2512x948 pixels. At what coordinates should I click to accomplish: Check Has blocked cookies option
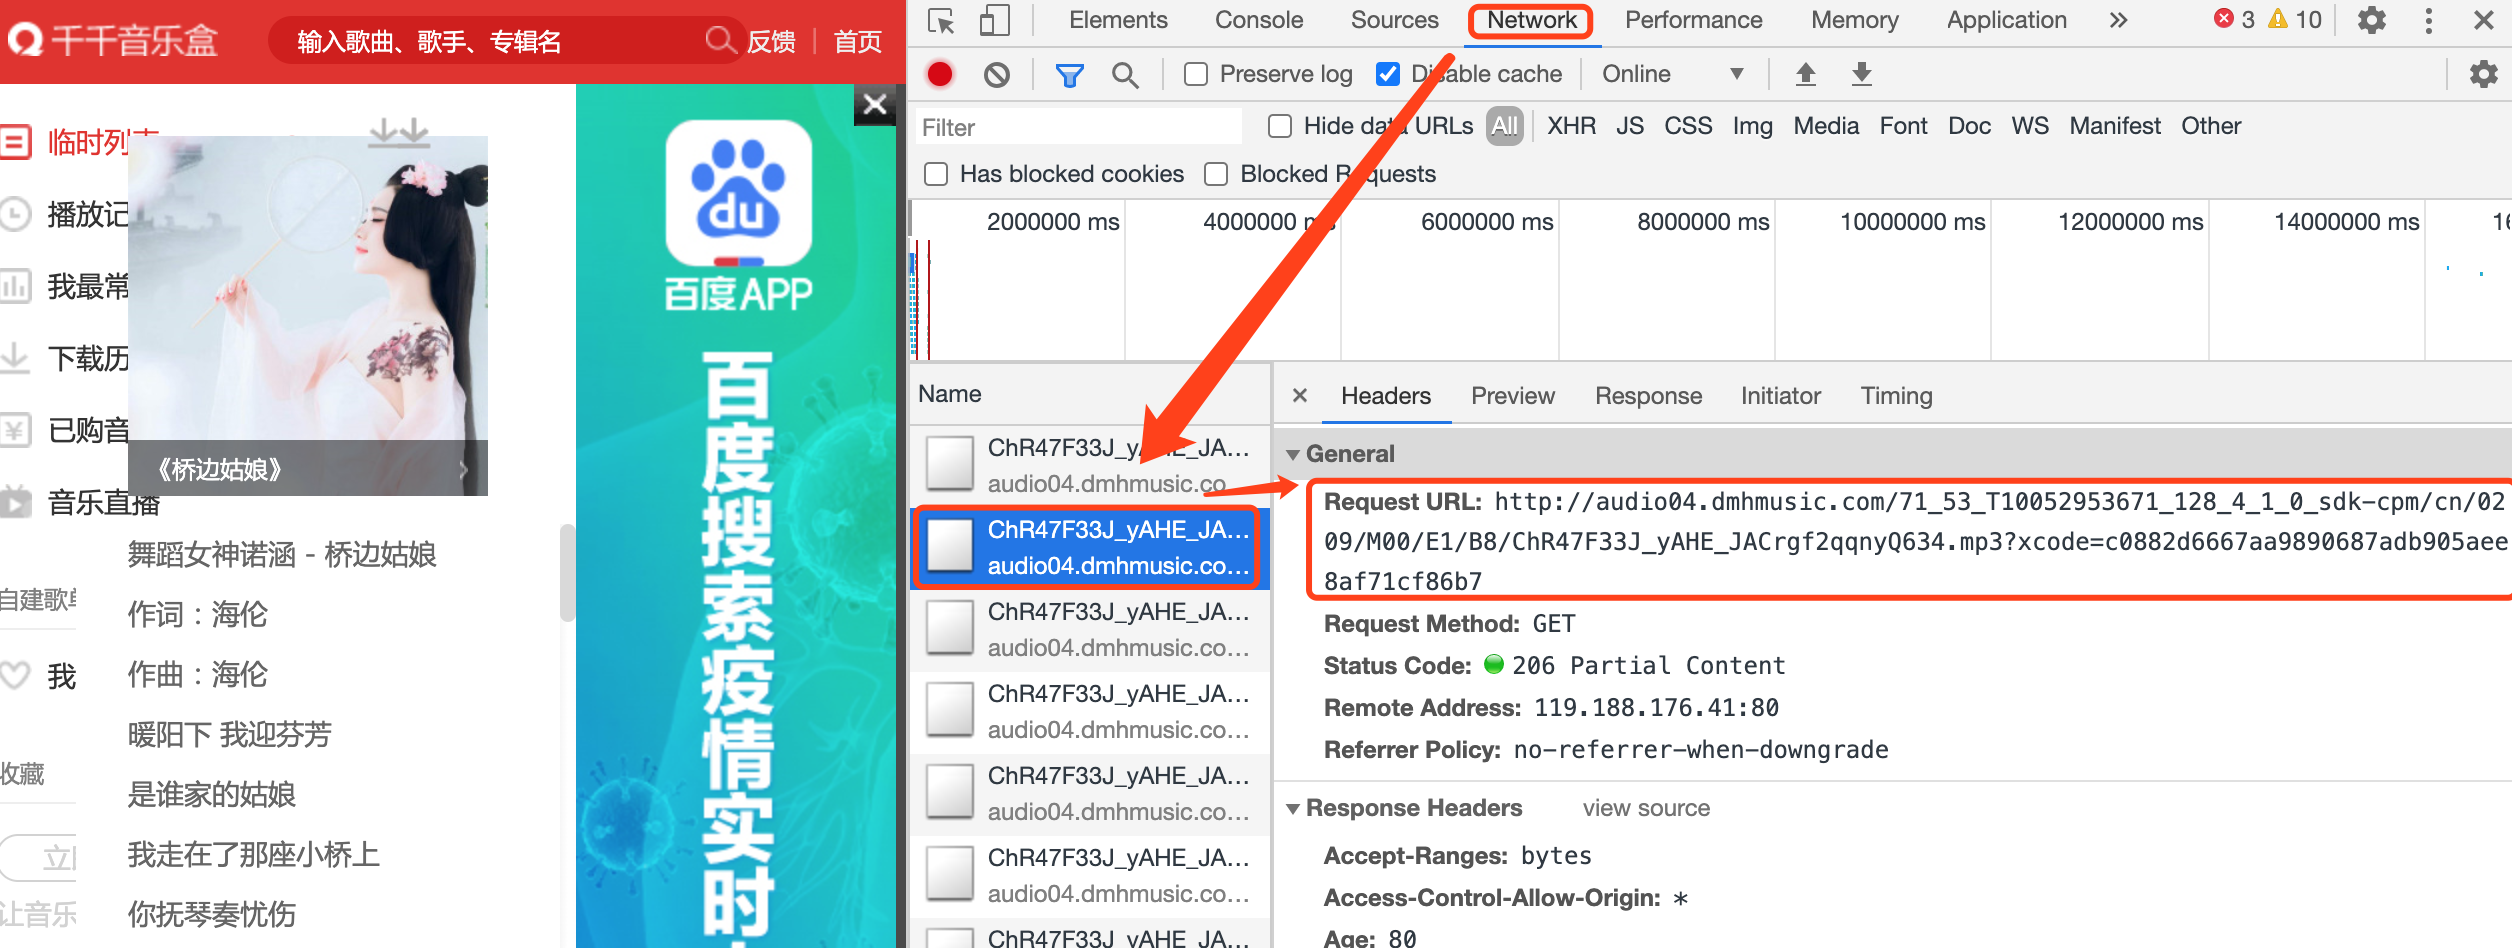click(x=936, y=174)
